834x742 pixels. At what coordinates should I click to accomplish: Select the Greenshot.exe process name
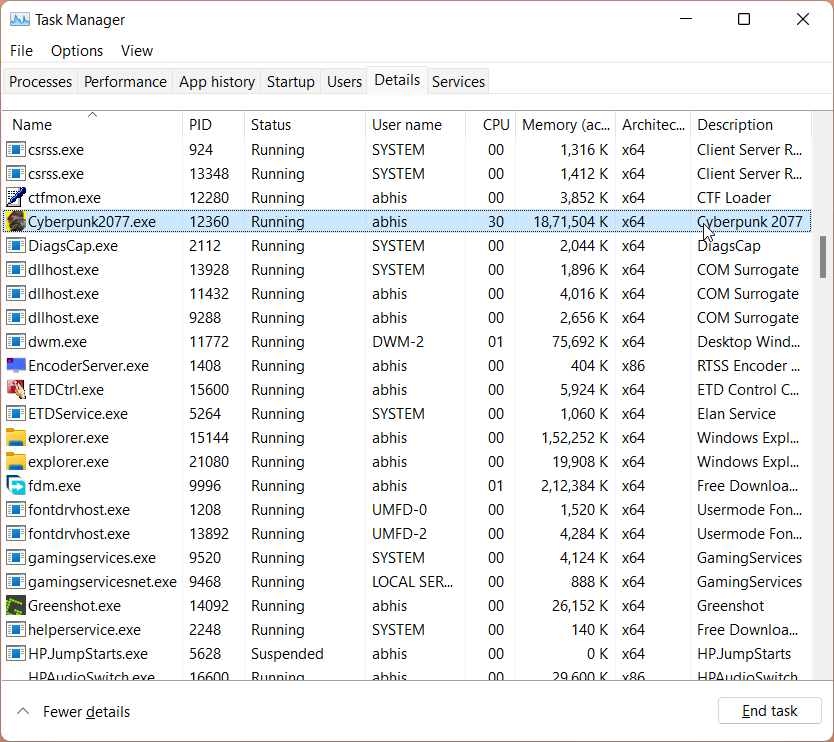tap(74, 606)
